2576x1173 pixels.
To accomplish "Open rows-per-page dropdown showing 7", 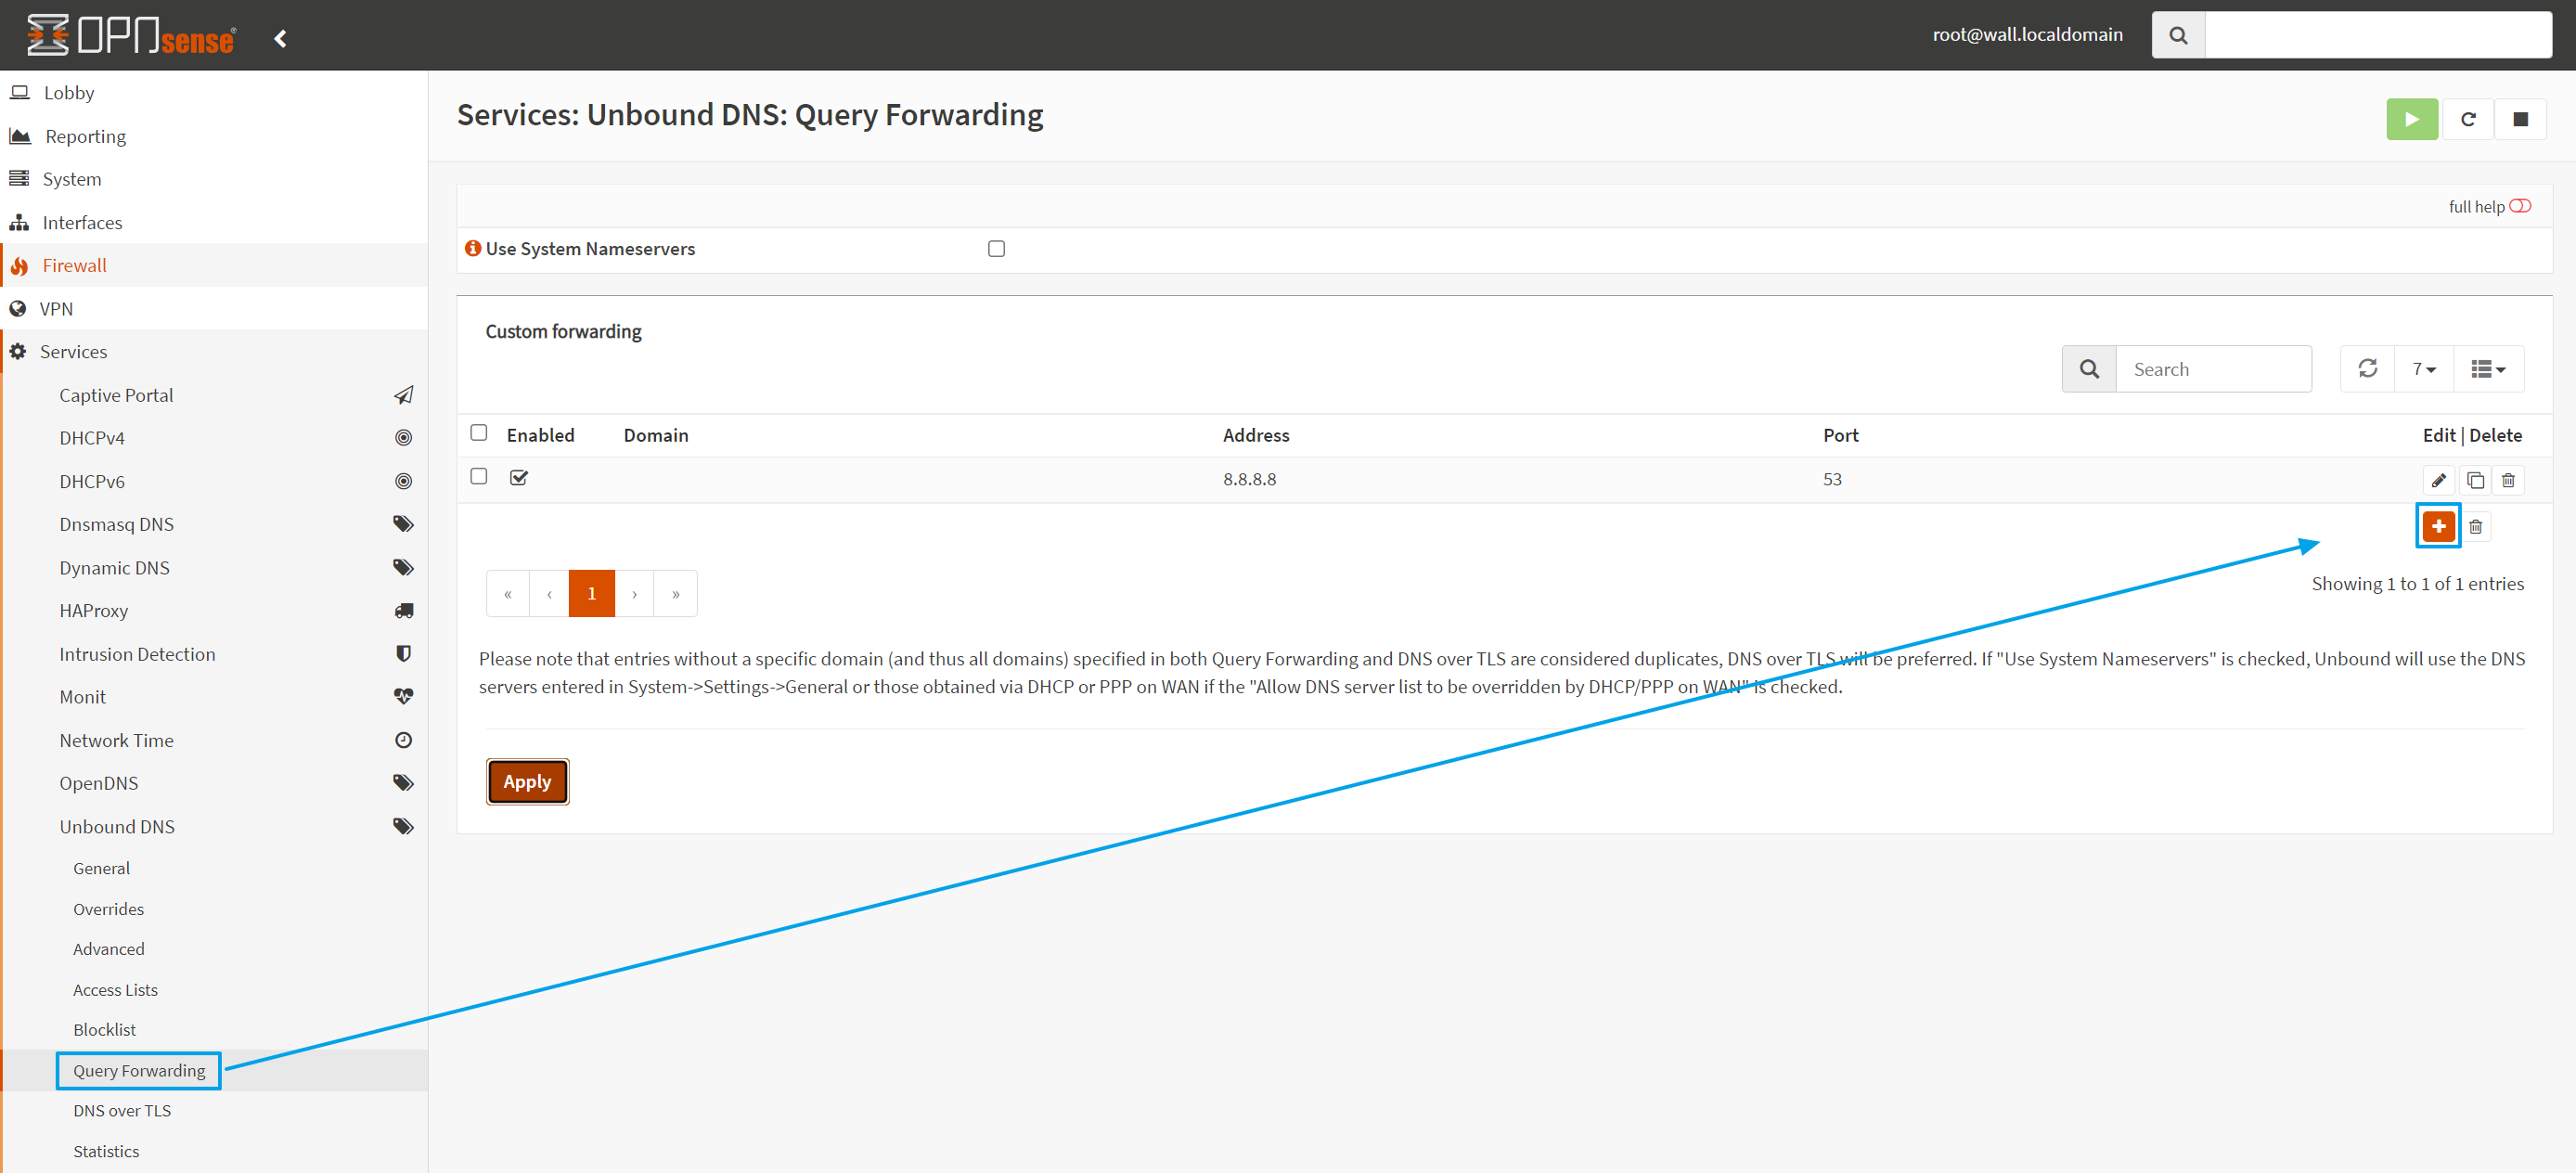I will click(x=2423, y=369).
